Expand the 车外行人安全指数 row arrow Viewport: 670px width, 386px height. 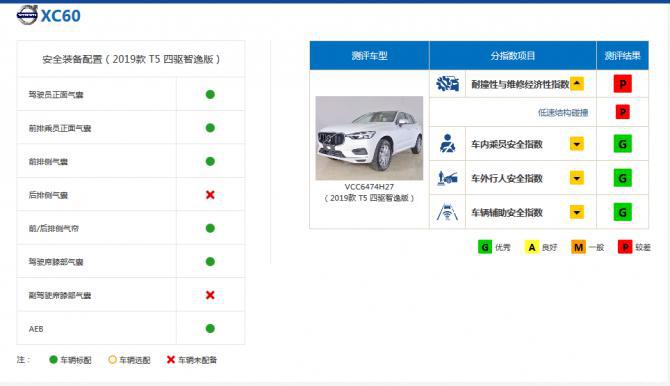pyautogui.click(x=577, y=178)
